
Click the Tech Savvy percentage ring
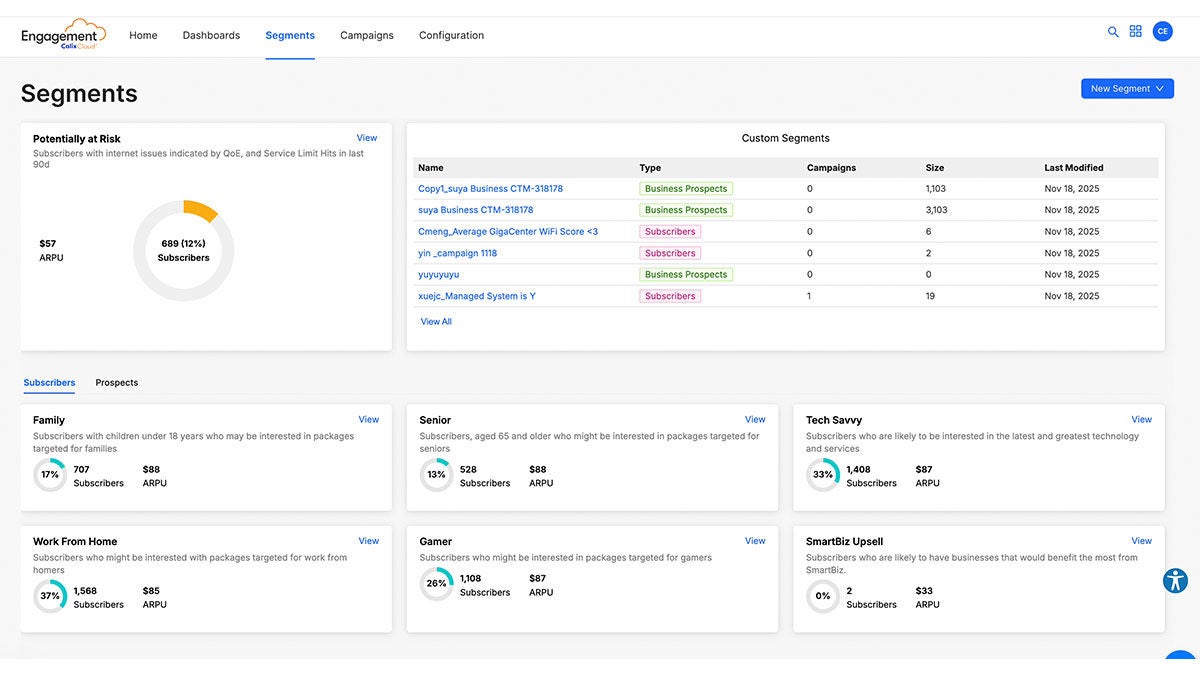(822, 475)
